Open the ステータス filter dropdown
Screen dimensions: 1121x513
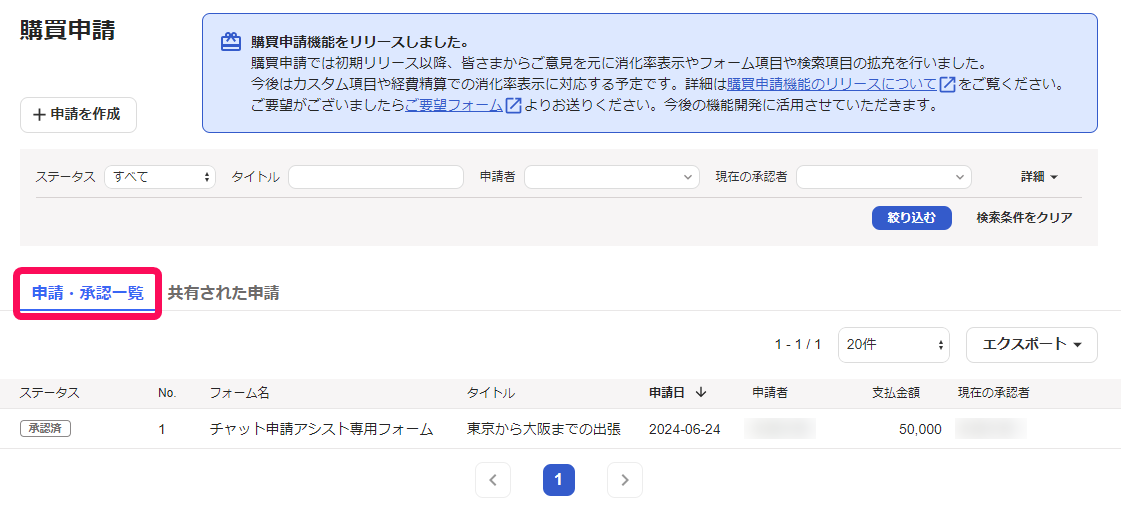(160, 177)
